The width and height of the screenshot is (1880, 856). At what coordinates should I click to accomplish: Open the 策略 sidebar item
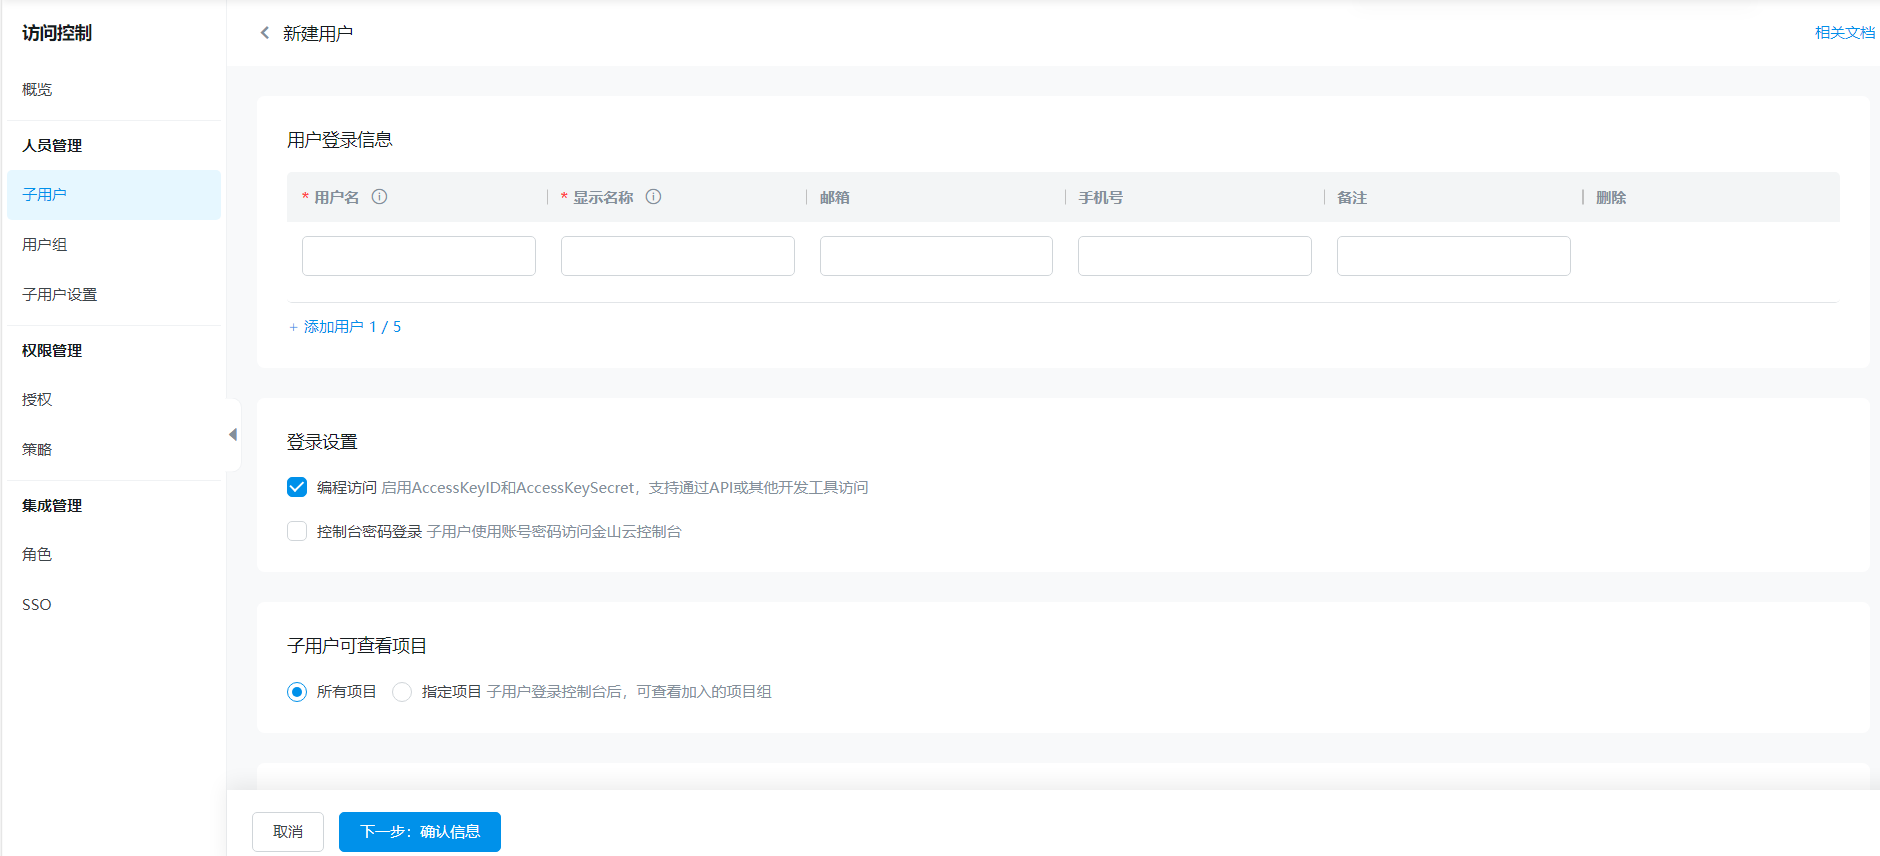37,450
